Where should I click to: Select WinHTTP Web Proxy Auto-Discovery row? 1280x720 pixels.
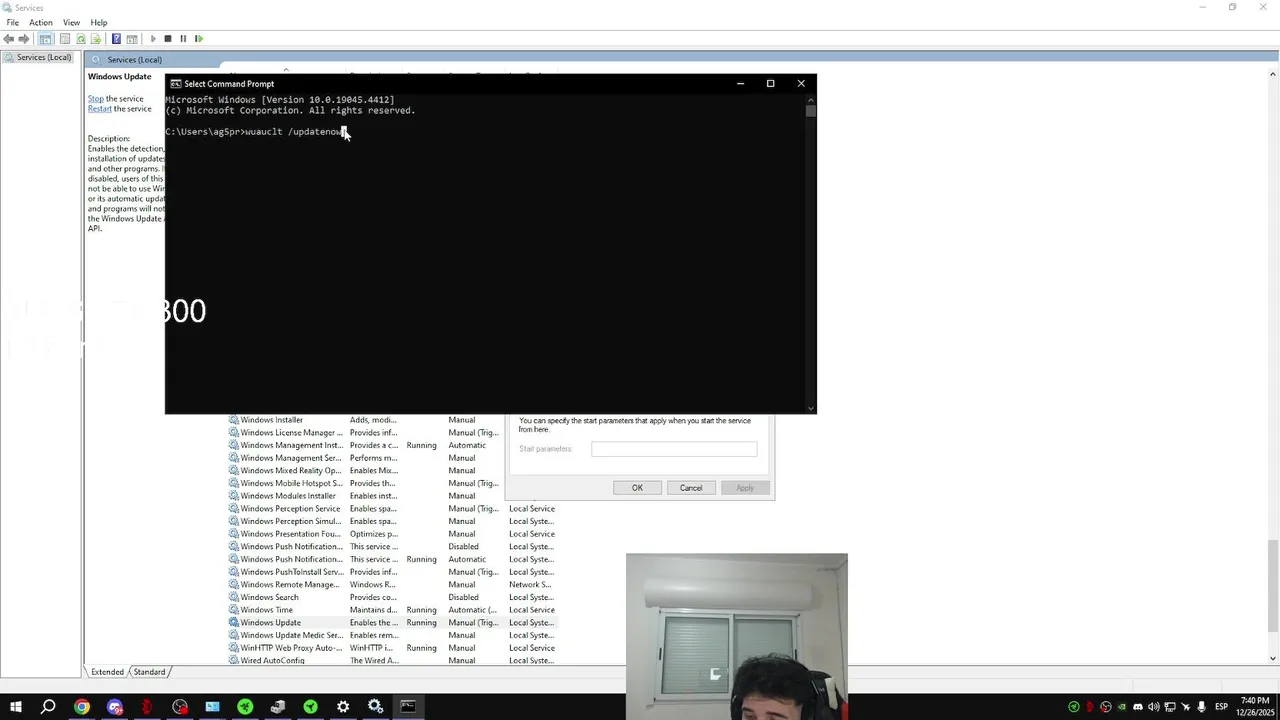click(x=391, y=648)
